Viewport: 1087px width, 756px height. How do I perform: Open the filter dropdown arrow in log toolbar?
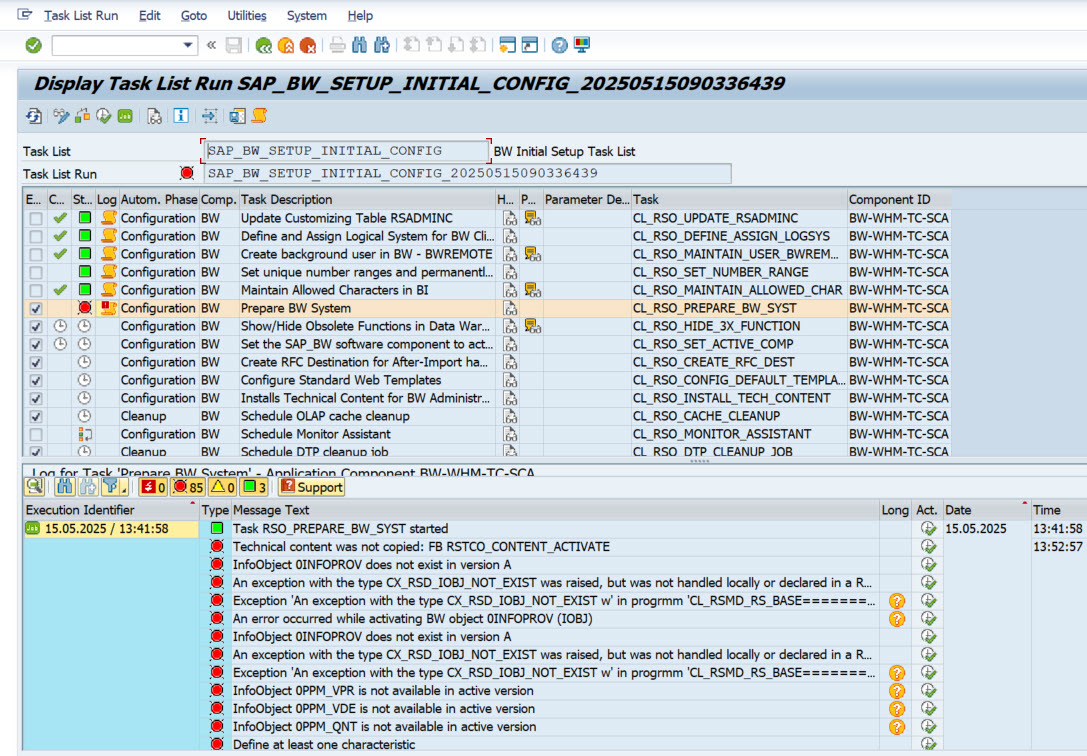(124, 490)
